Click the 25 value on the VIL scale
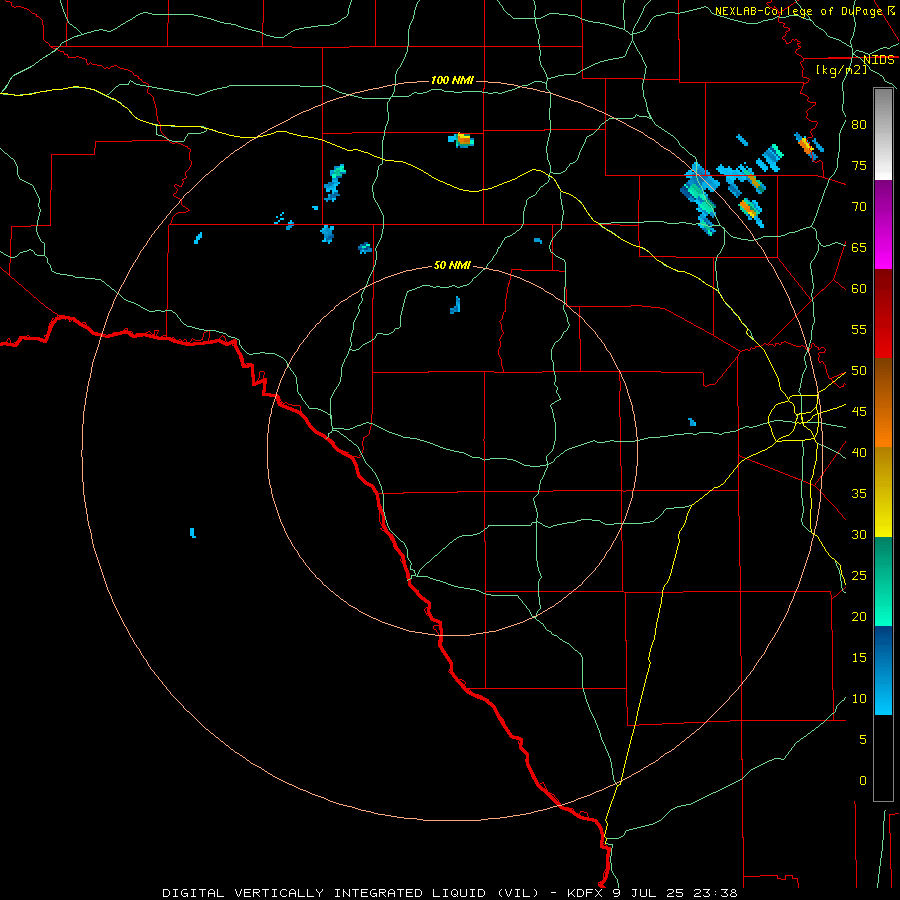The image size is (900, 900). tap(859, 576)
